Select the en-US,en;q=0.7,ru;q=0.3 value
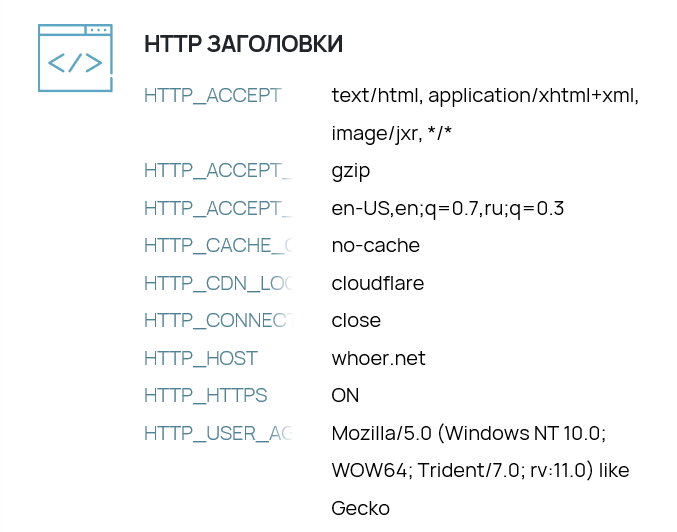 coord(447,209)
